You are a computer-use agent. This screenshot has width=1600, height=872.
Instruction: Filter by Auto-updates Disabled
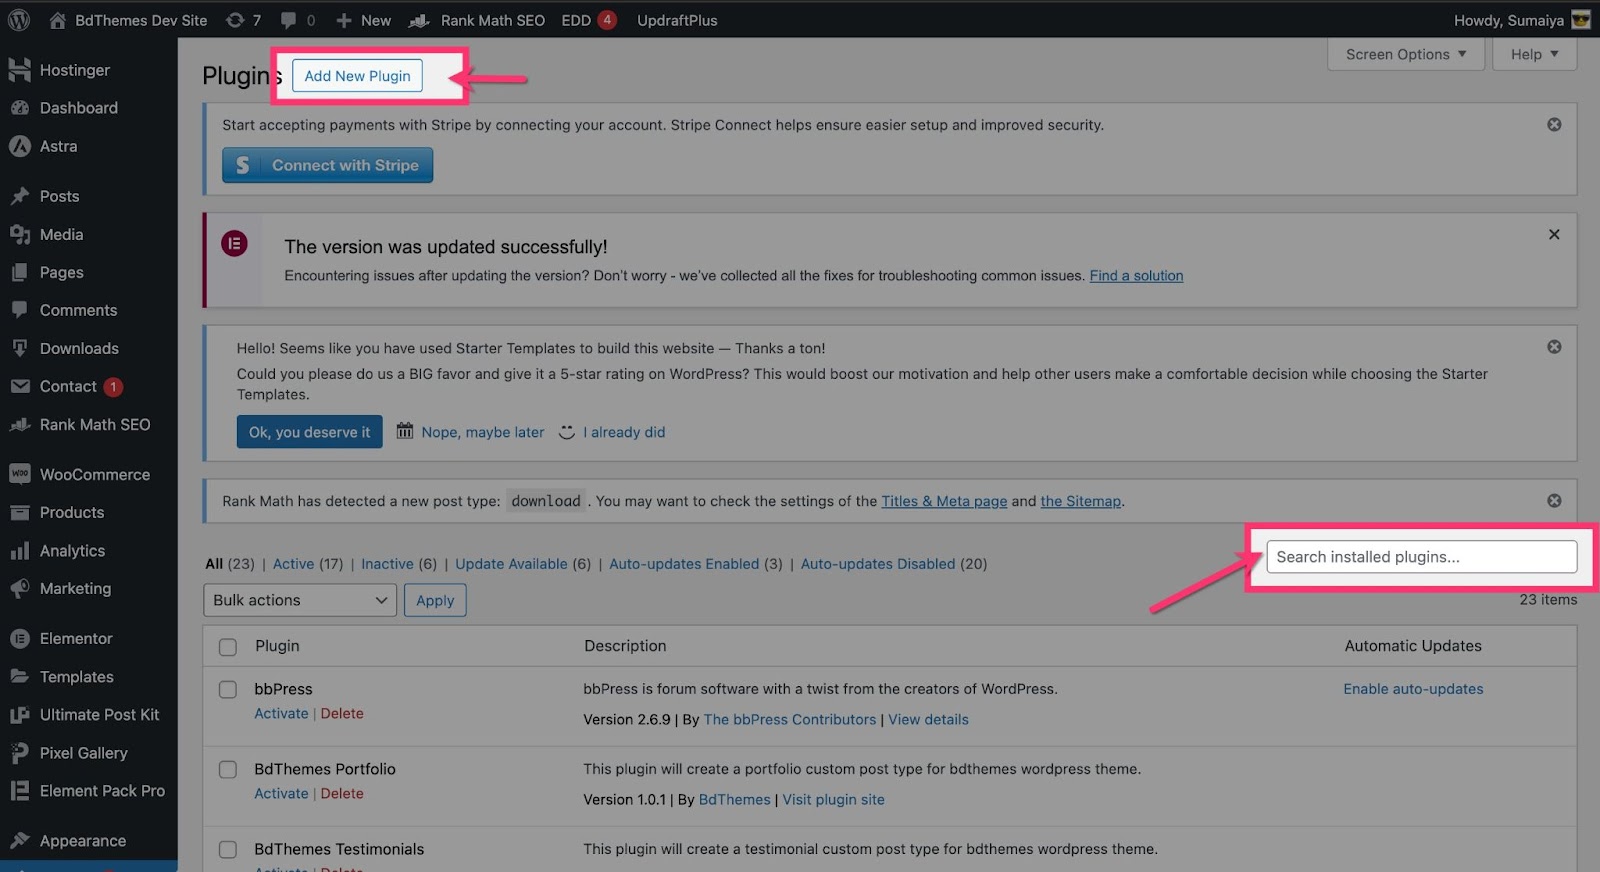click(x=878, y=564)
